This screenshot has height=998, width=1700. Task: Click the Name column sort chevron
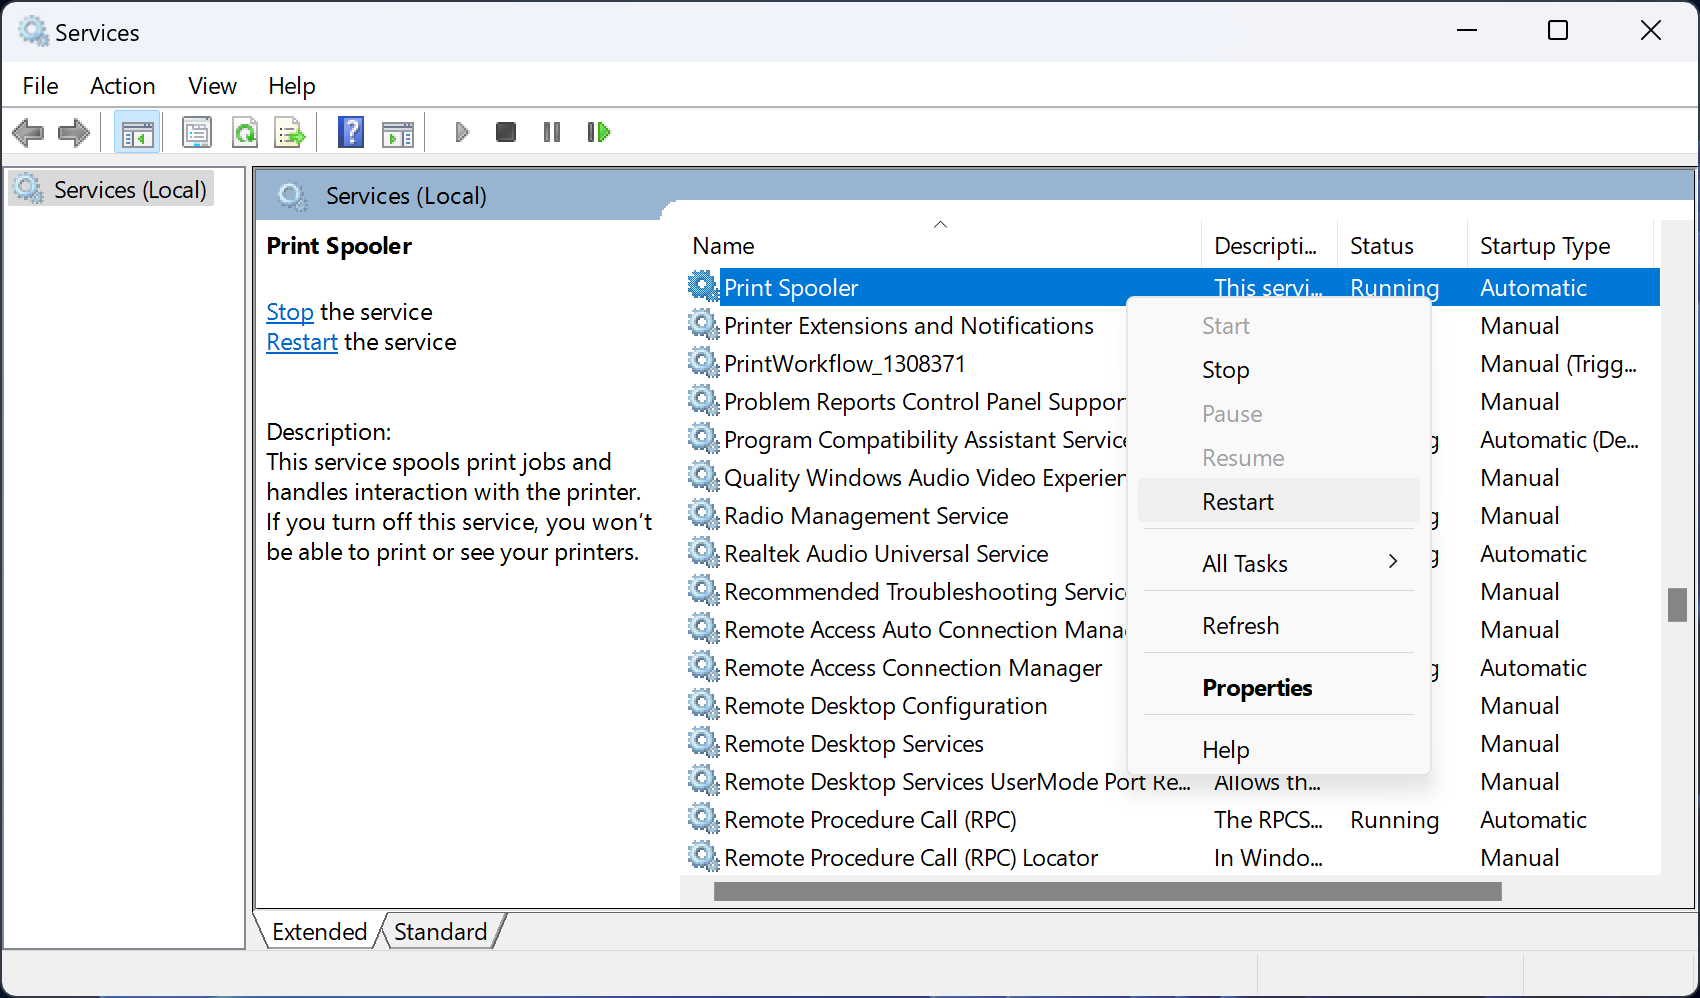[x=940, y=224]
